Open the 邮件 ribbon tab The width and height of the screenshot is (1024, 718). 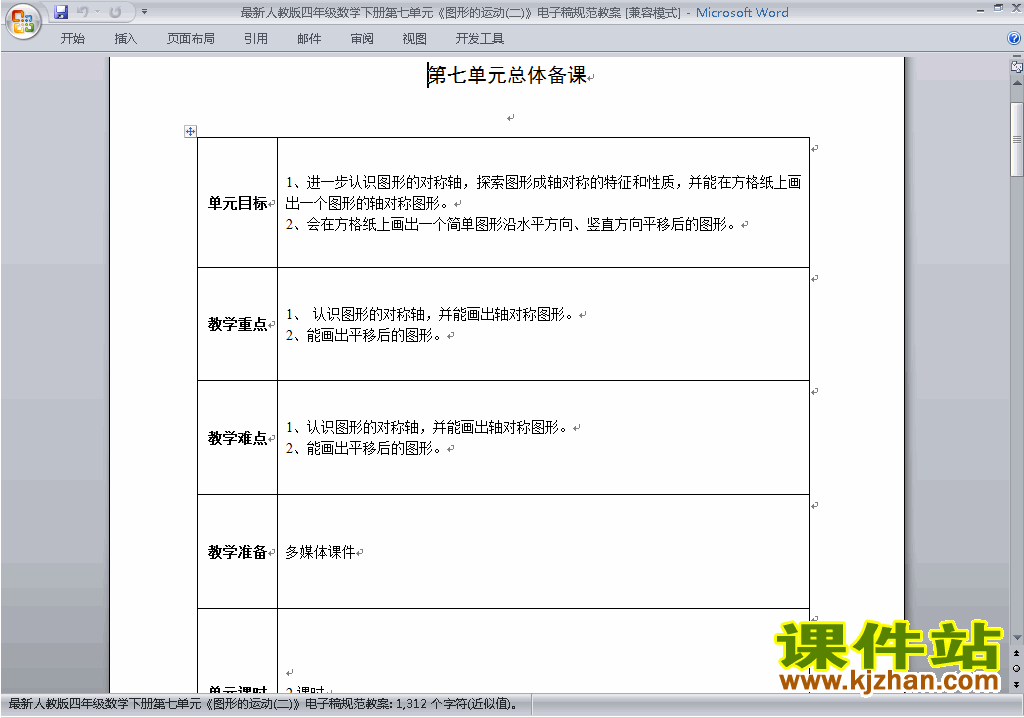pos(309,39)
